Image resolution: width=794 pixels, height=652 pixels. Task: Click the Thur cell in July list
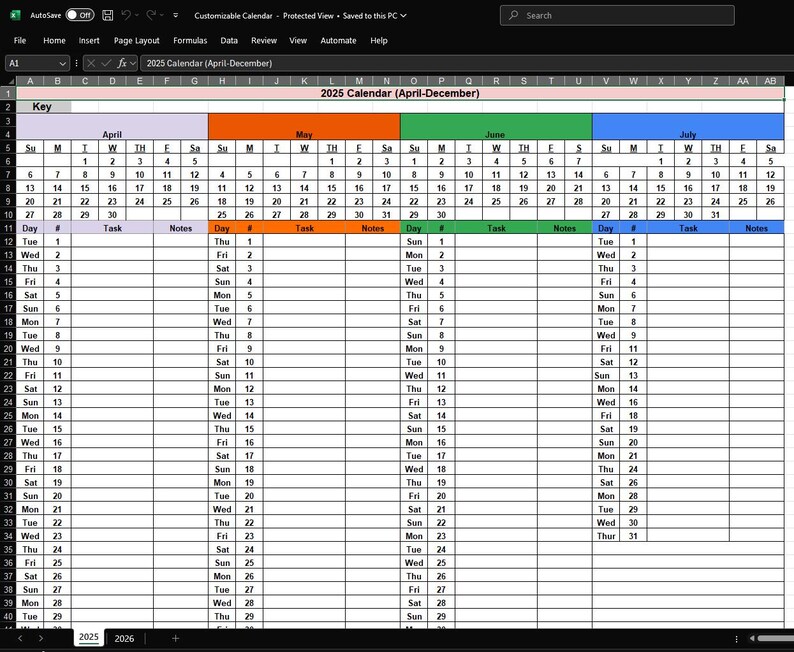tap(606, 536)
